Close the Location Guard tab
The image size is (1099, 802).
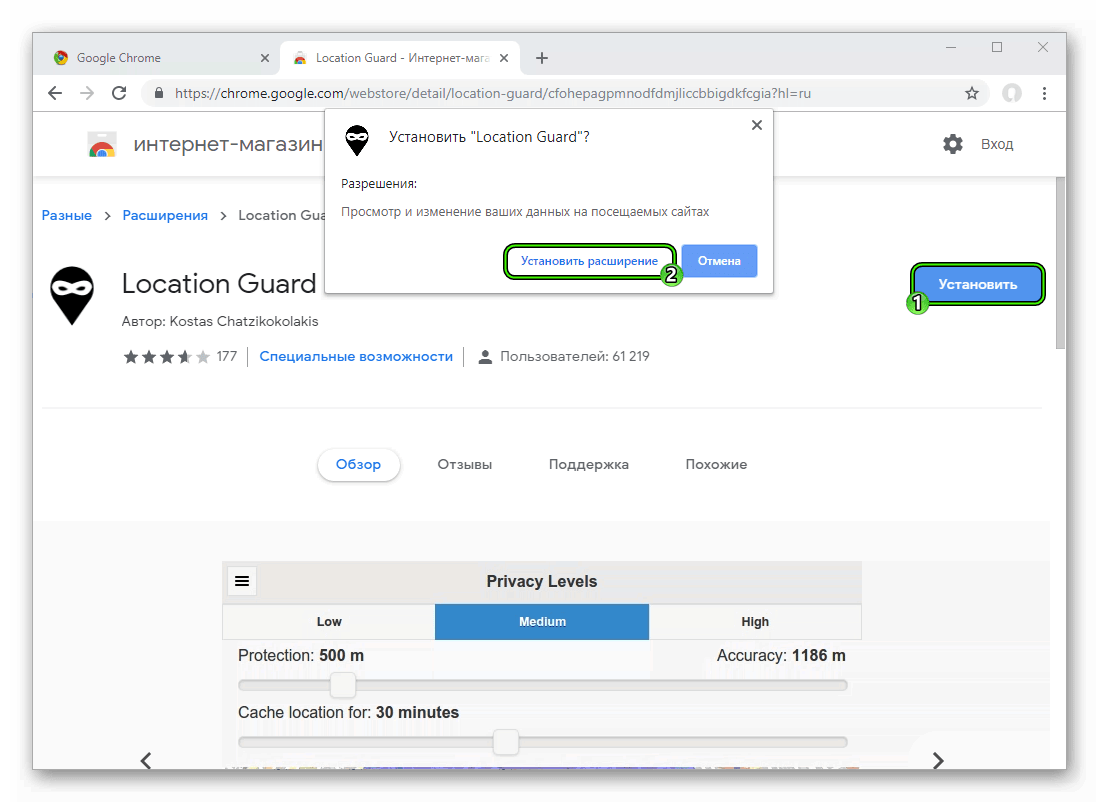pyautogui.click(x=504, y=58)
